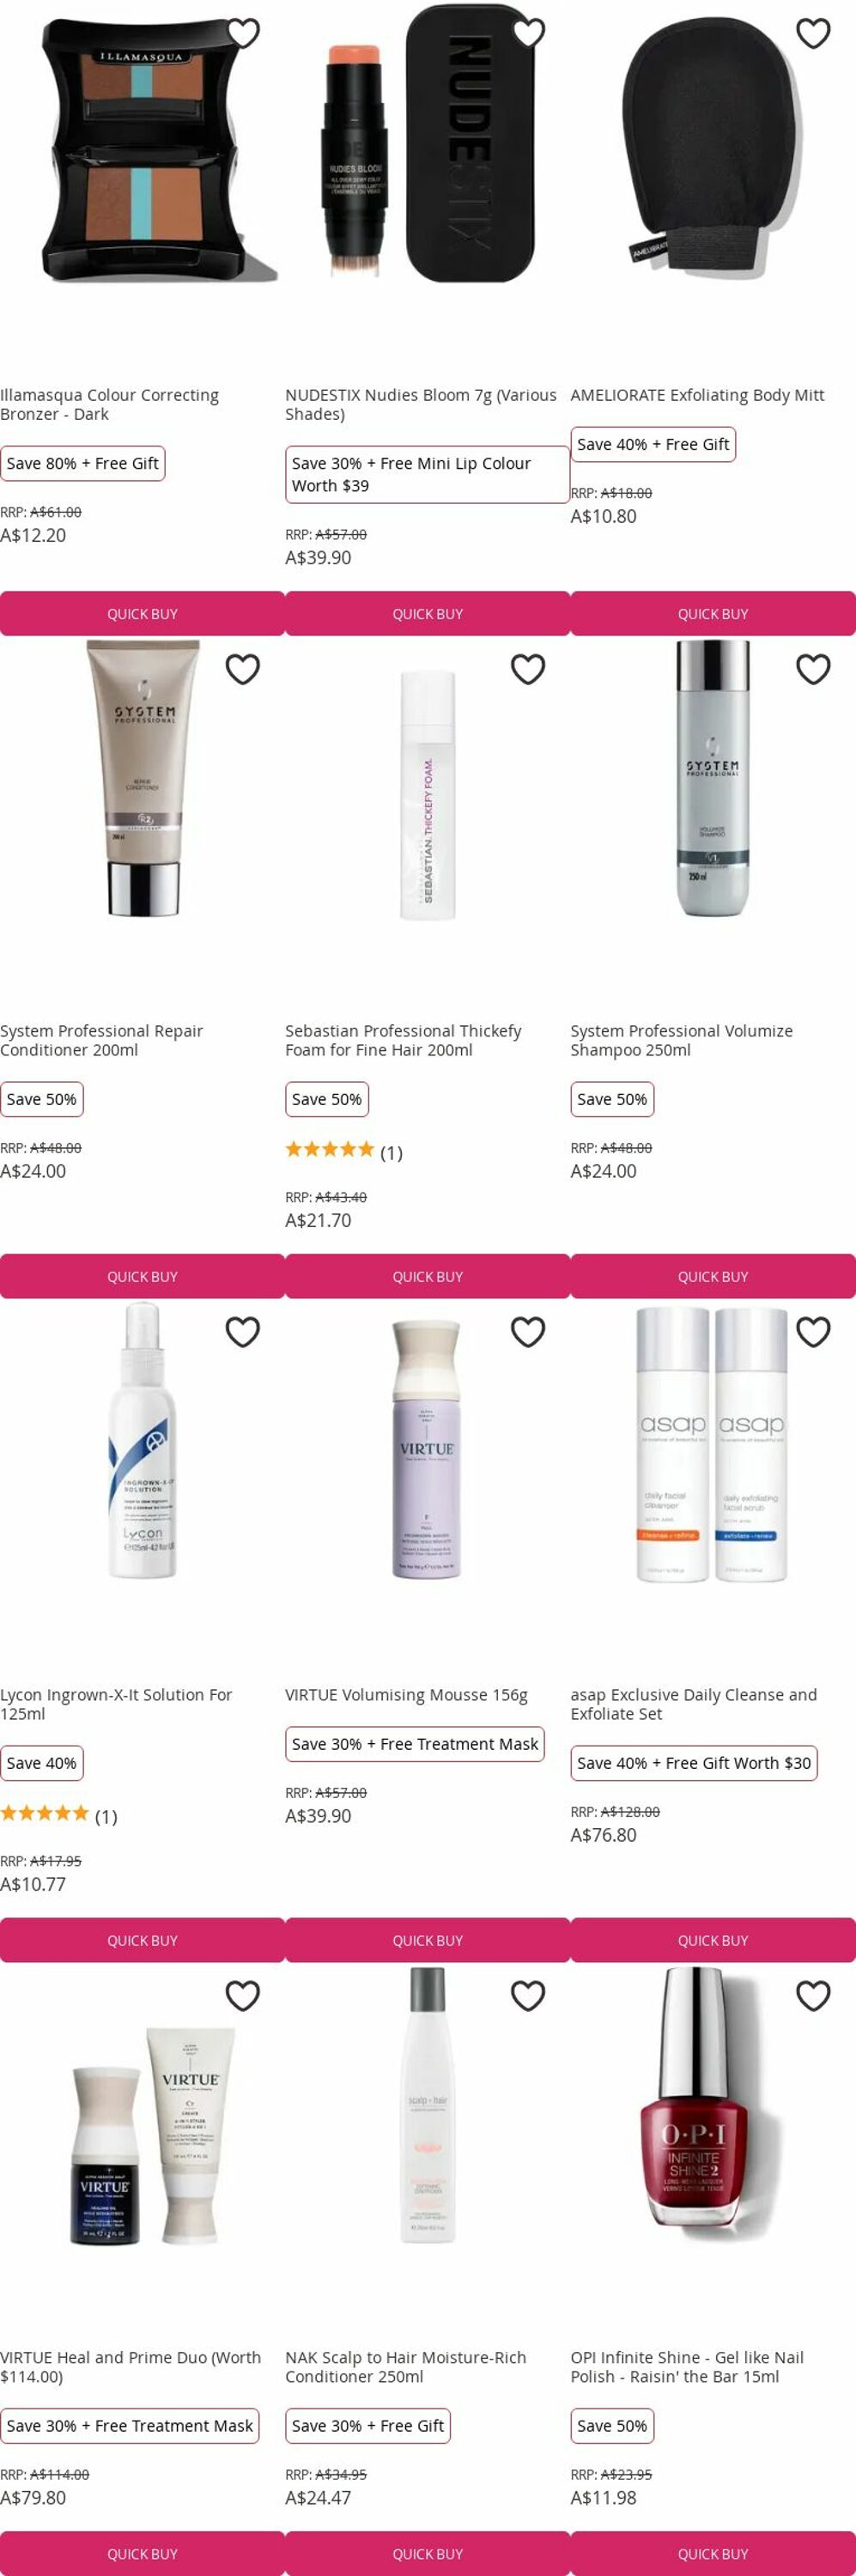The height and width of the screenshot is (2576, 856).
Task: Quick buy the Illamasqua Colour Correcting Bronzer
Action: (142, 613)
